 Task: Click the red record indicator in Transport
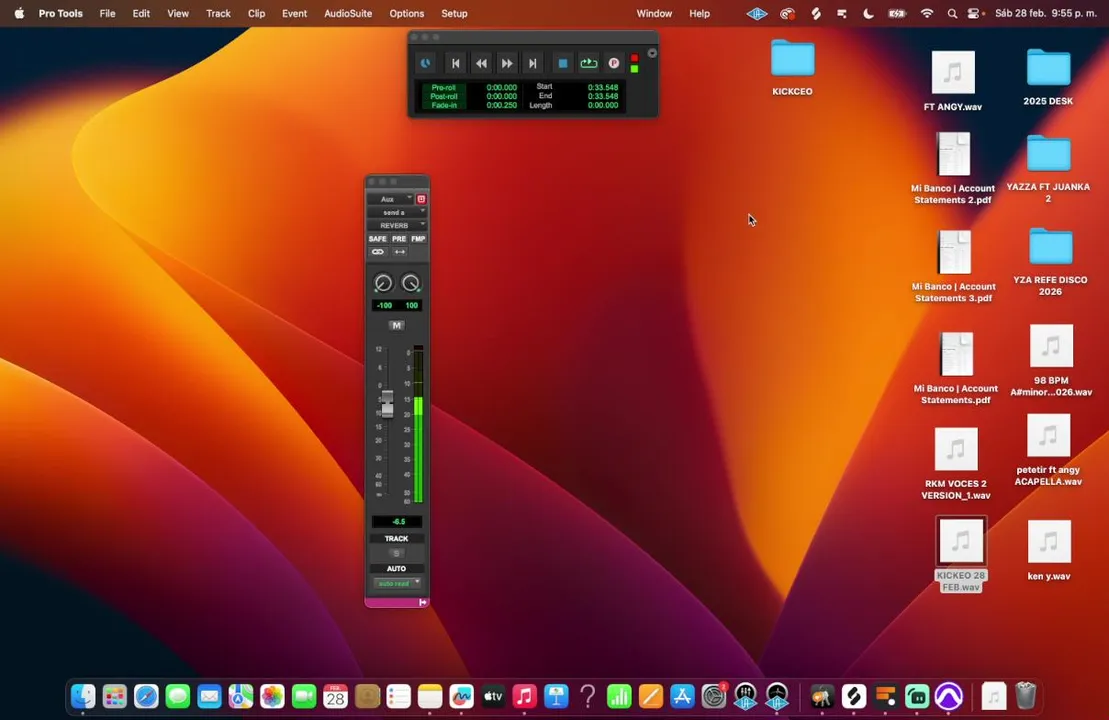pyautogui.click(x=634, y=58)
